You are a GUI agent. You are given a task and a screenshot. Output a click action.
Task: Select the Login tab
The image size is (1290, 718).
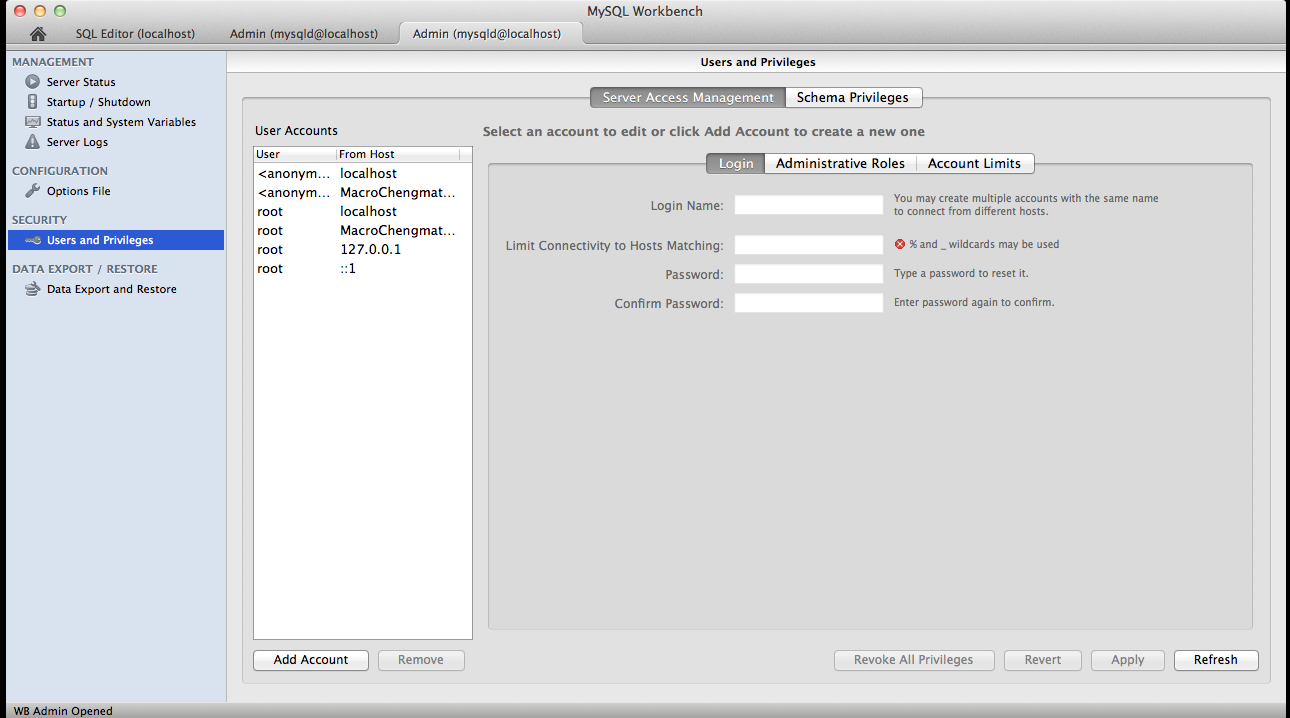[736, 163]
